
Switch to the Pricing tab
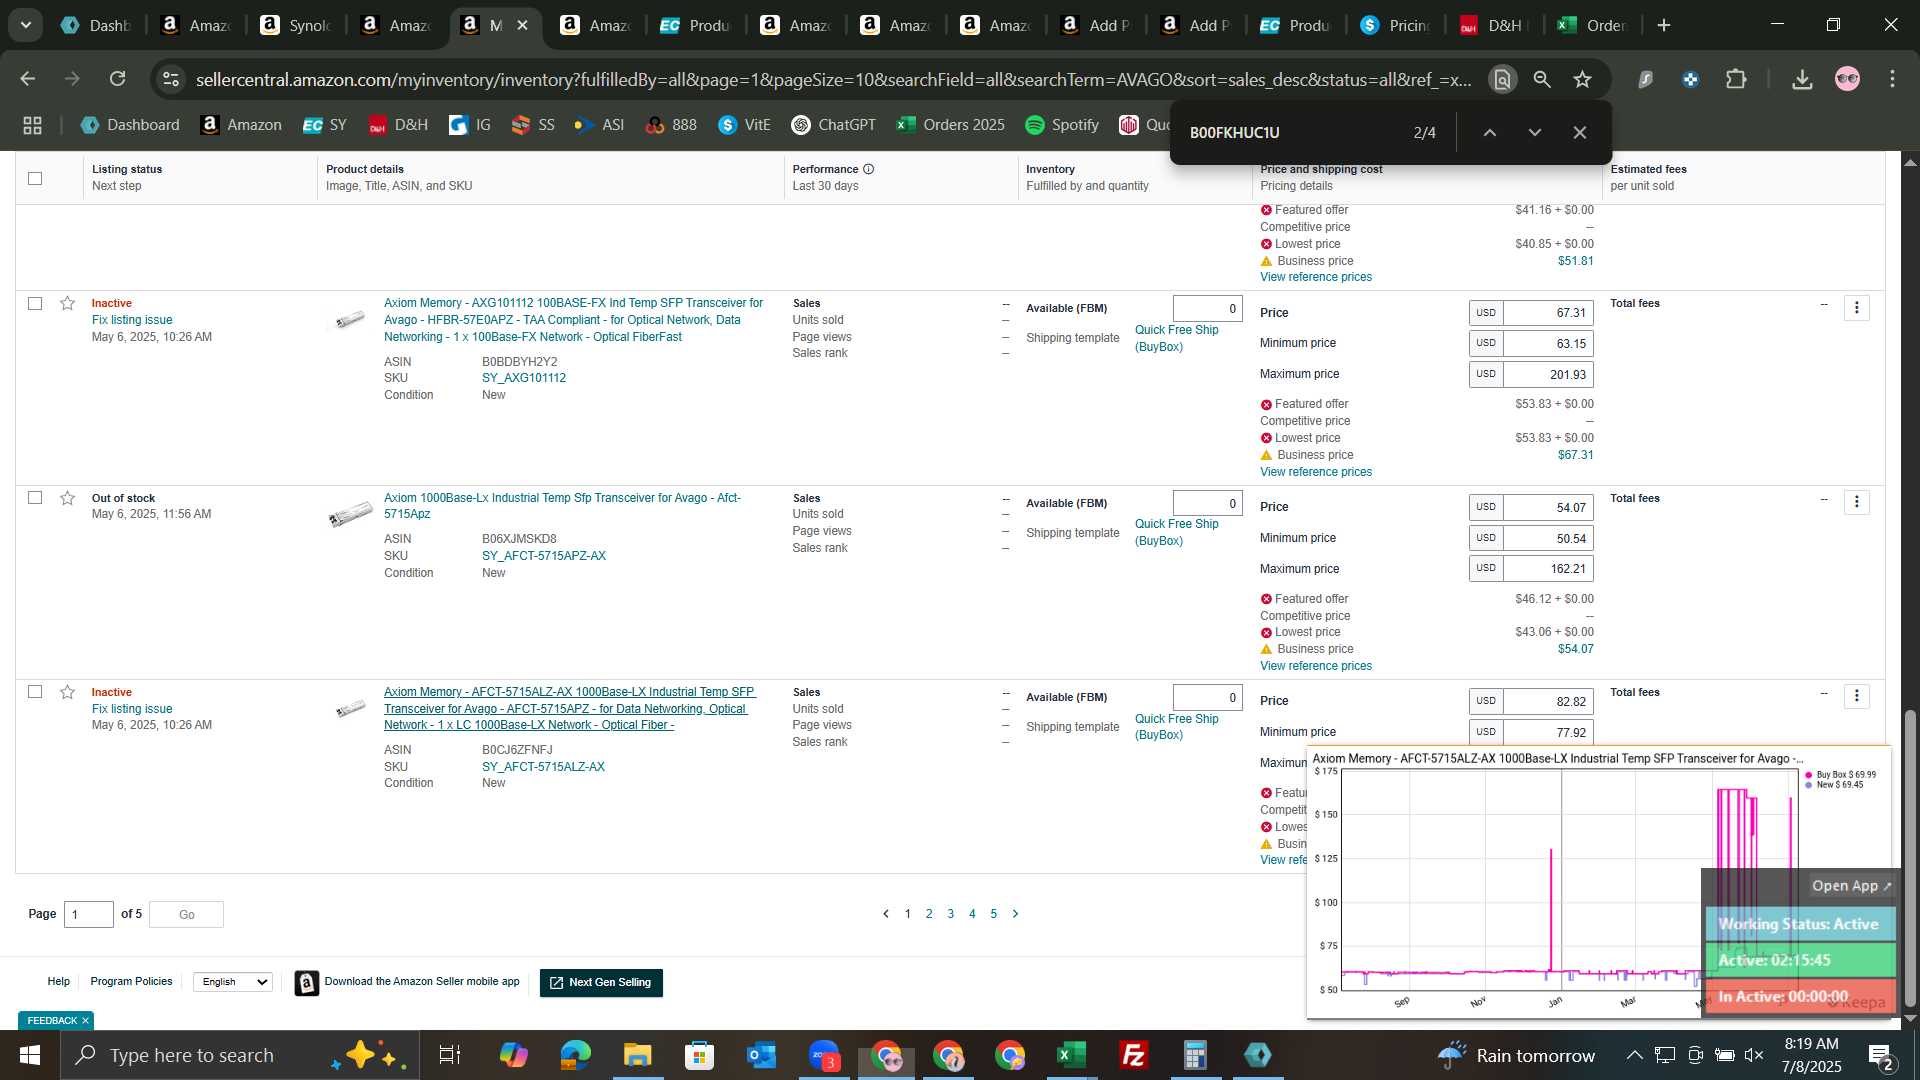(x=1395, y=25)
